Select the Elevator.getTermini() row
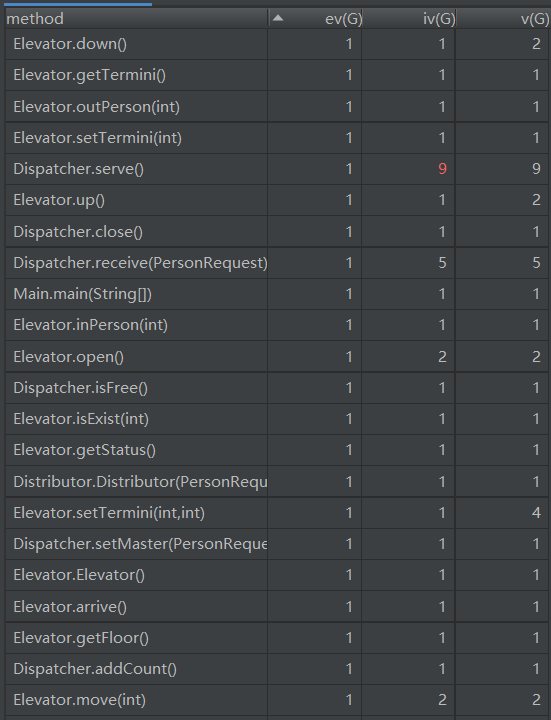Viewport: 551px width, 720px height. (x=278, y=75)
